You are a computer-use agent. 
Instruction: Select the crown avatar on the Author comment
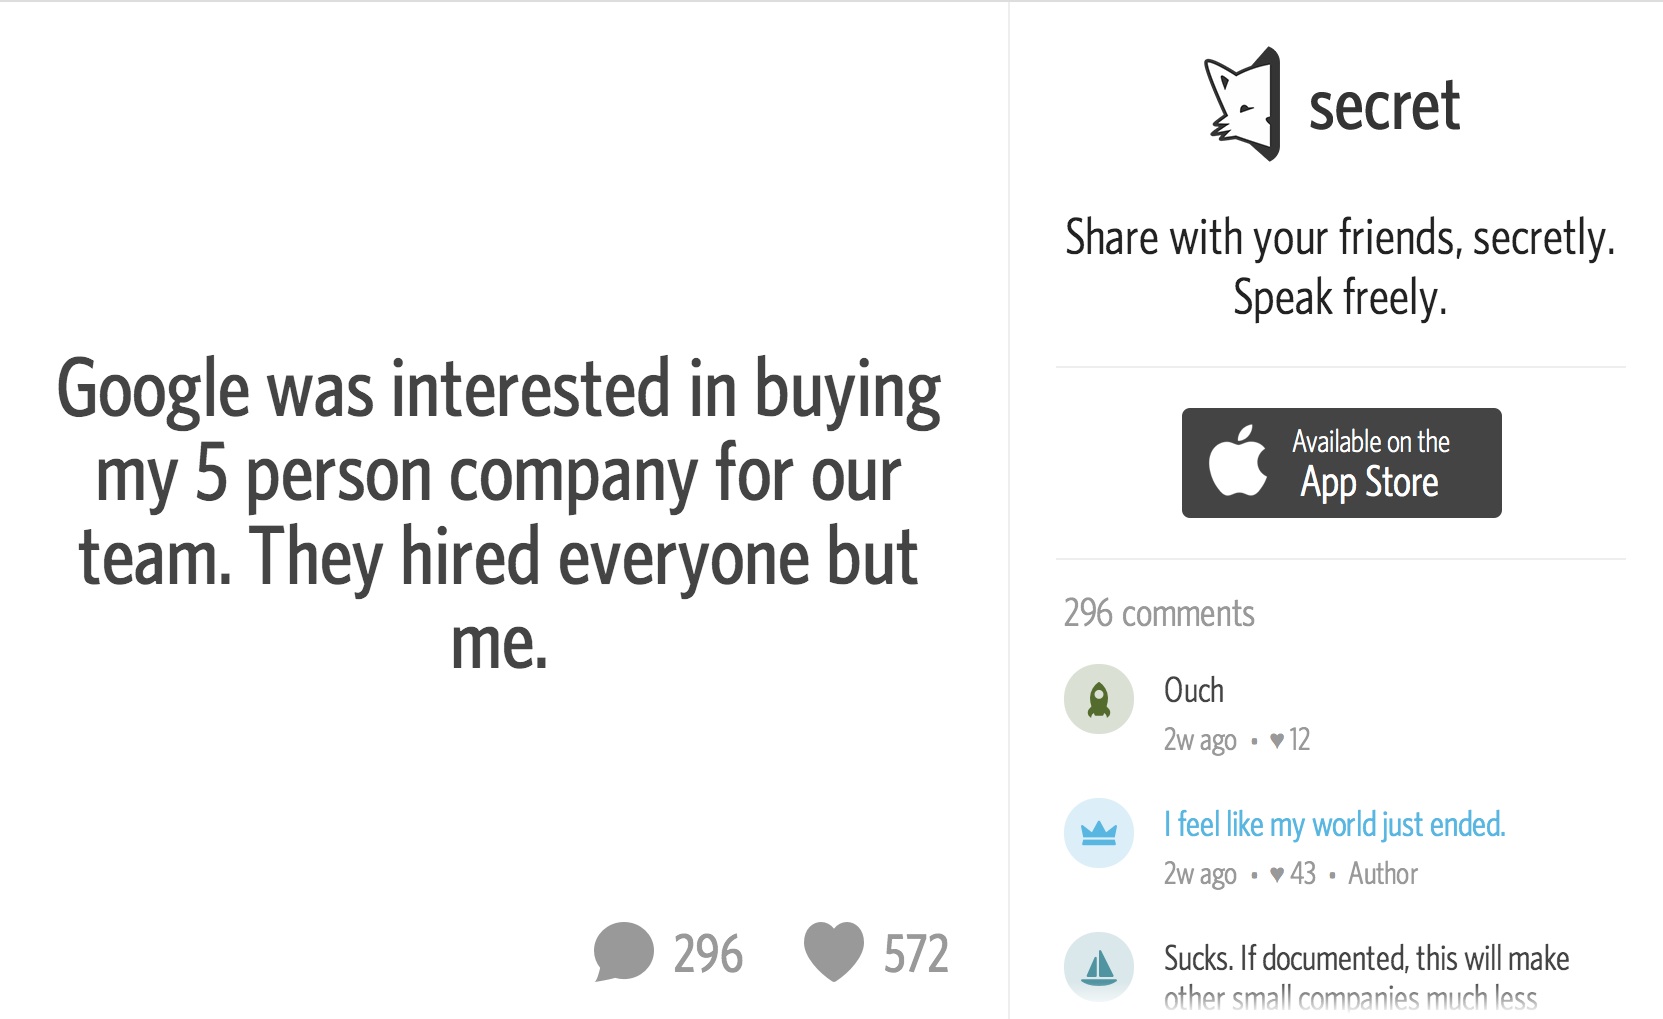[1098, 833]
